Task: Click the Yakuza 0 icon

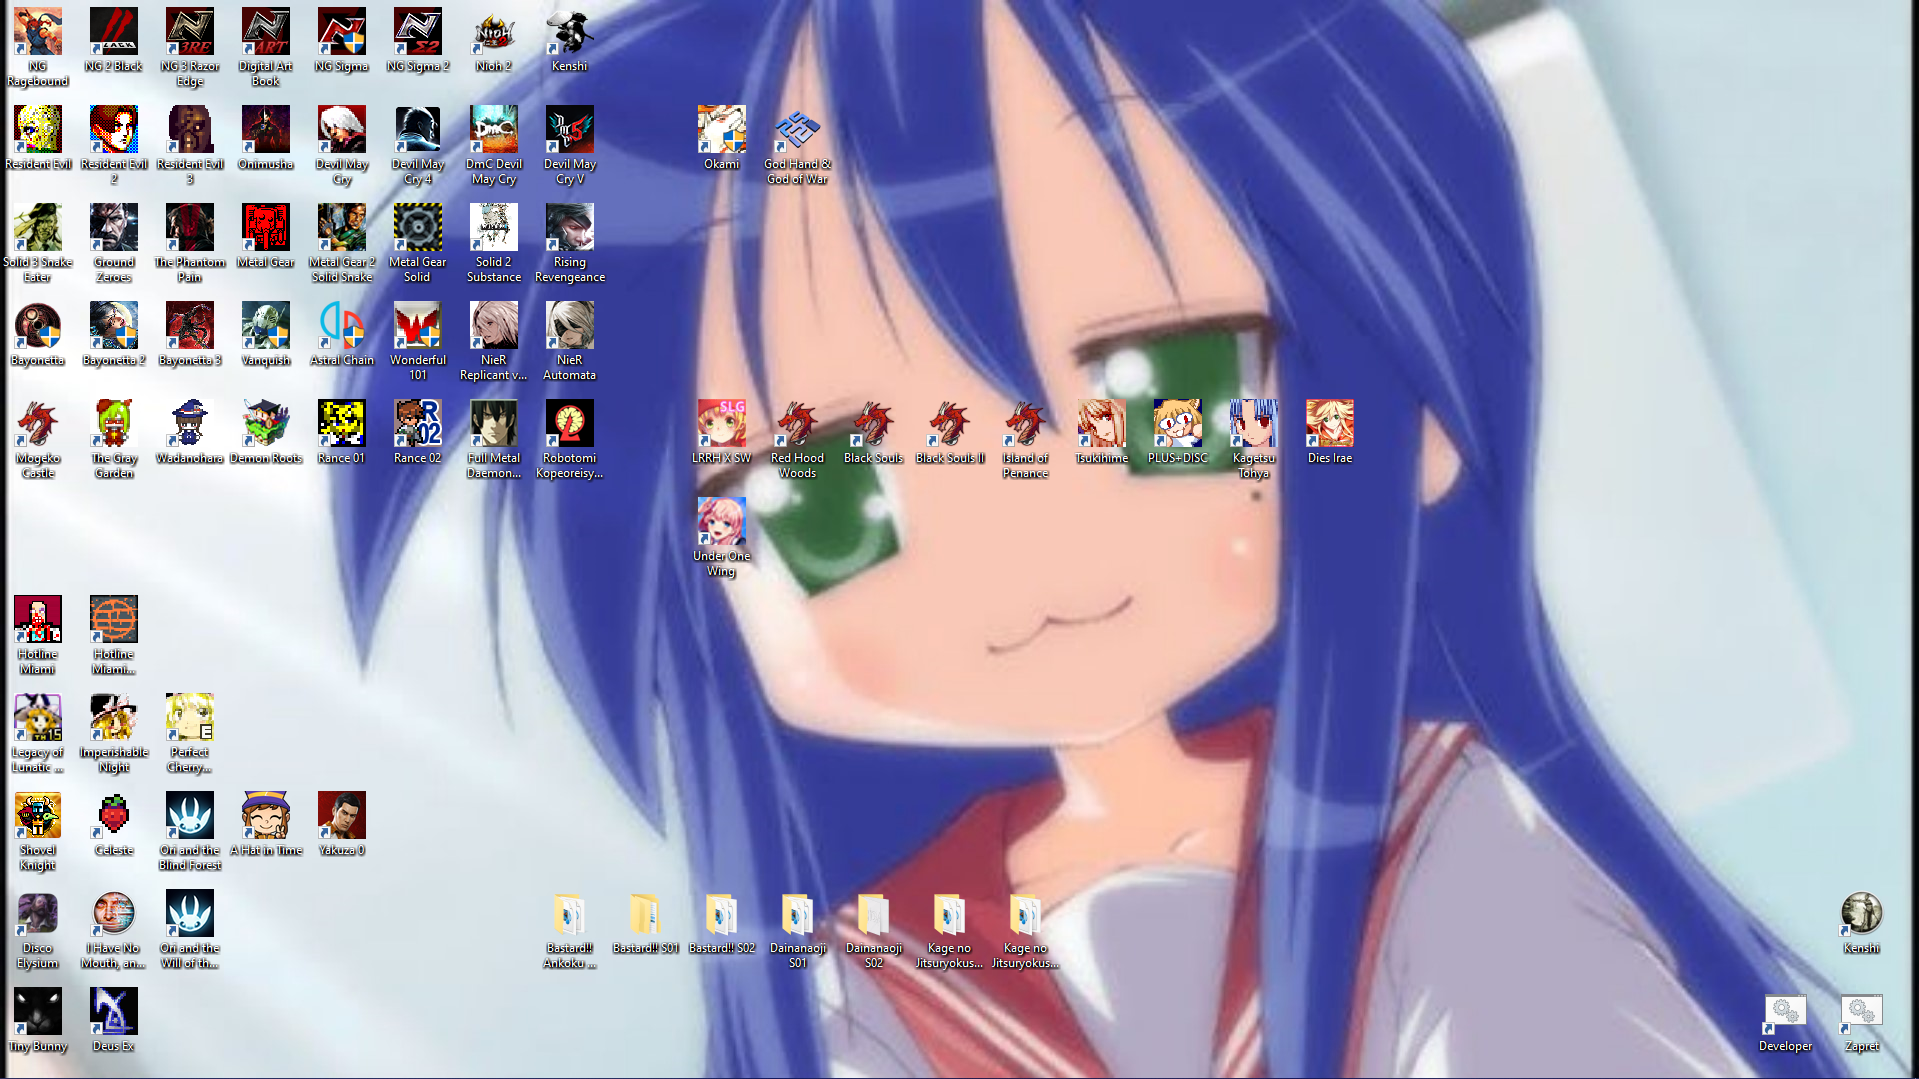Action: (342, 816)
